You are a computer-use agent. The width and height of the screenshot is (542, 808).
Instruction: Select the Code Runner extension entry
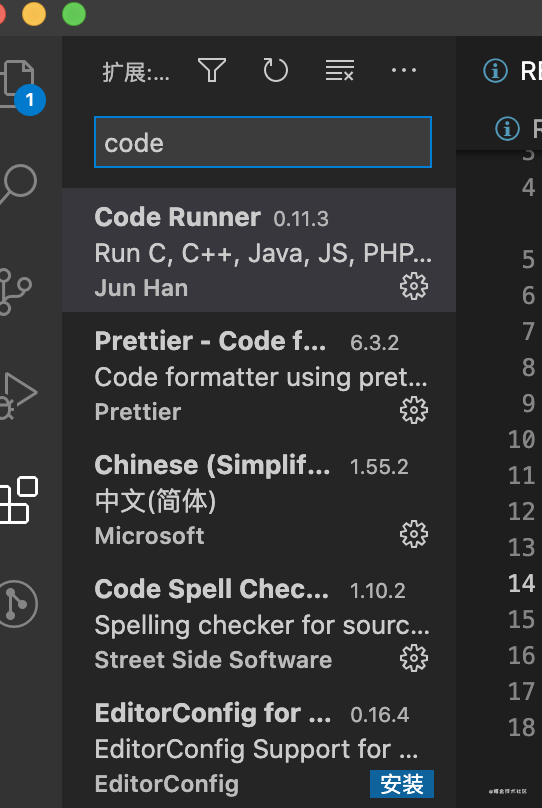click(x=259, y=250)
